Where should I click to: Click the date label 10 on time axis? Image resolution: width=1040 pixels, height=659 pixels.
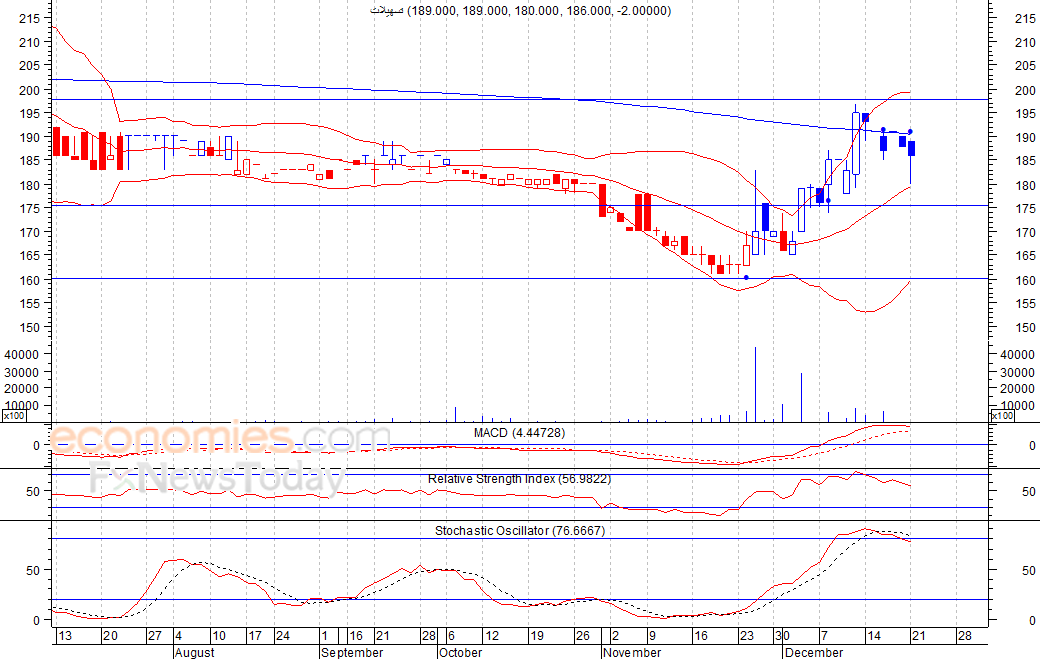pyautogui.click(x=219, y=636)
